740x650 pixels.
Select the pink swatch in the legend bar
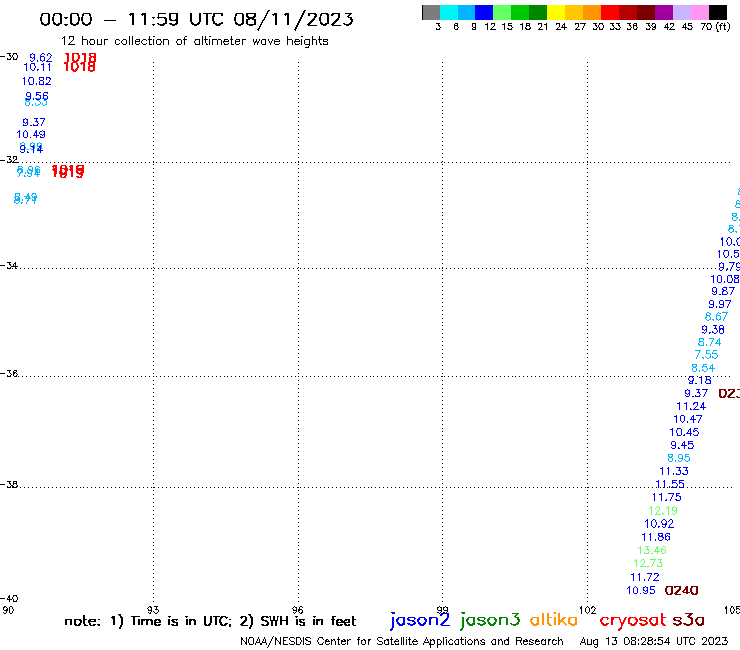pos(699,12)
